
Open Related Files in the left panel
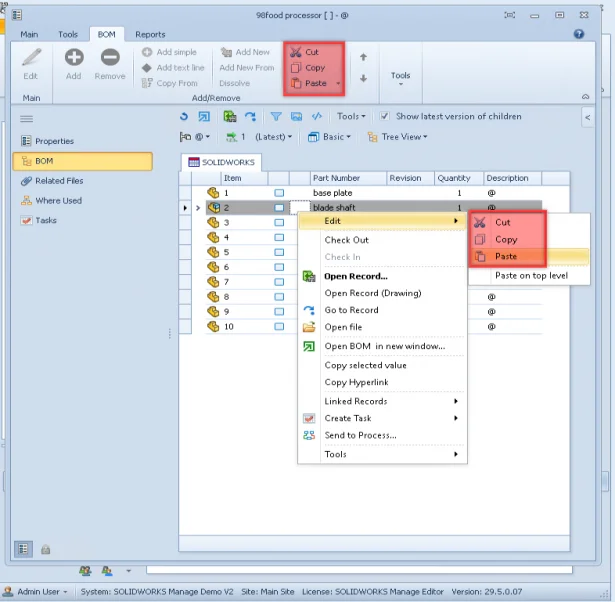coord(58,181)
